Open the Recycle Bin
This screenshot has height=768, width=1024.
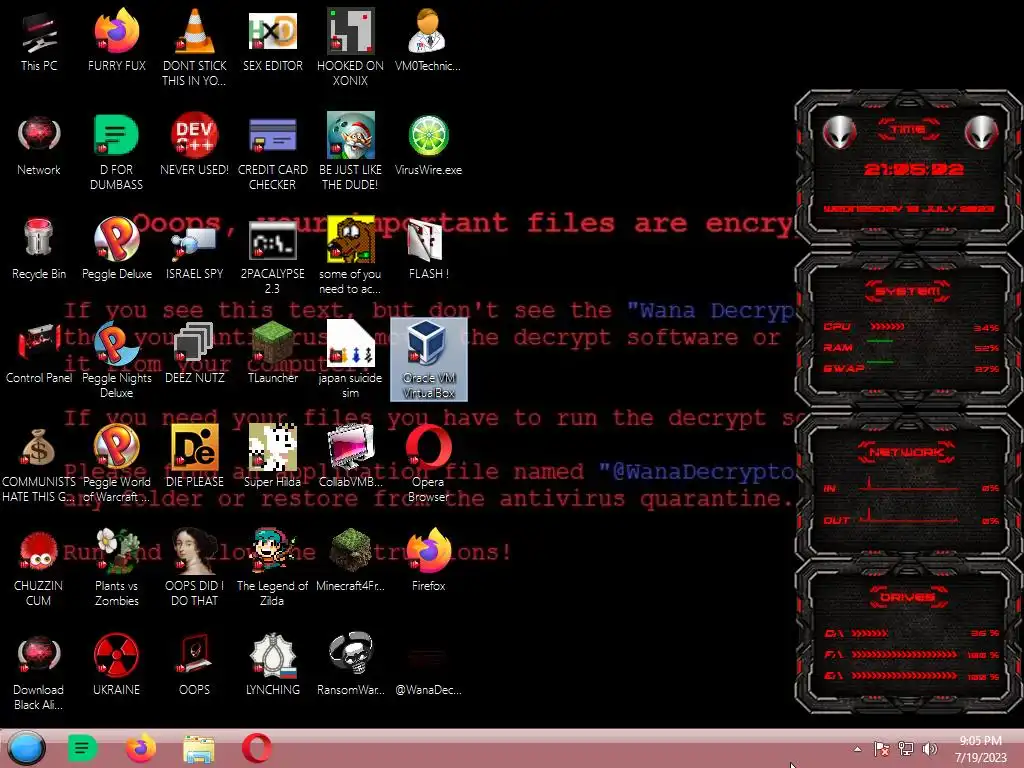(39, 250)
